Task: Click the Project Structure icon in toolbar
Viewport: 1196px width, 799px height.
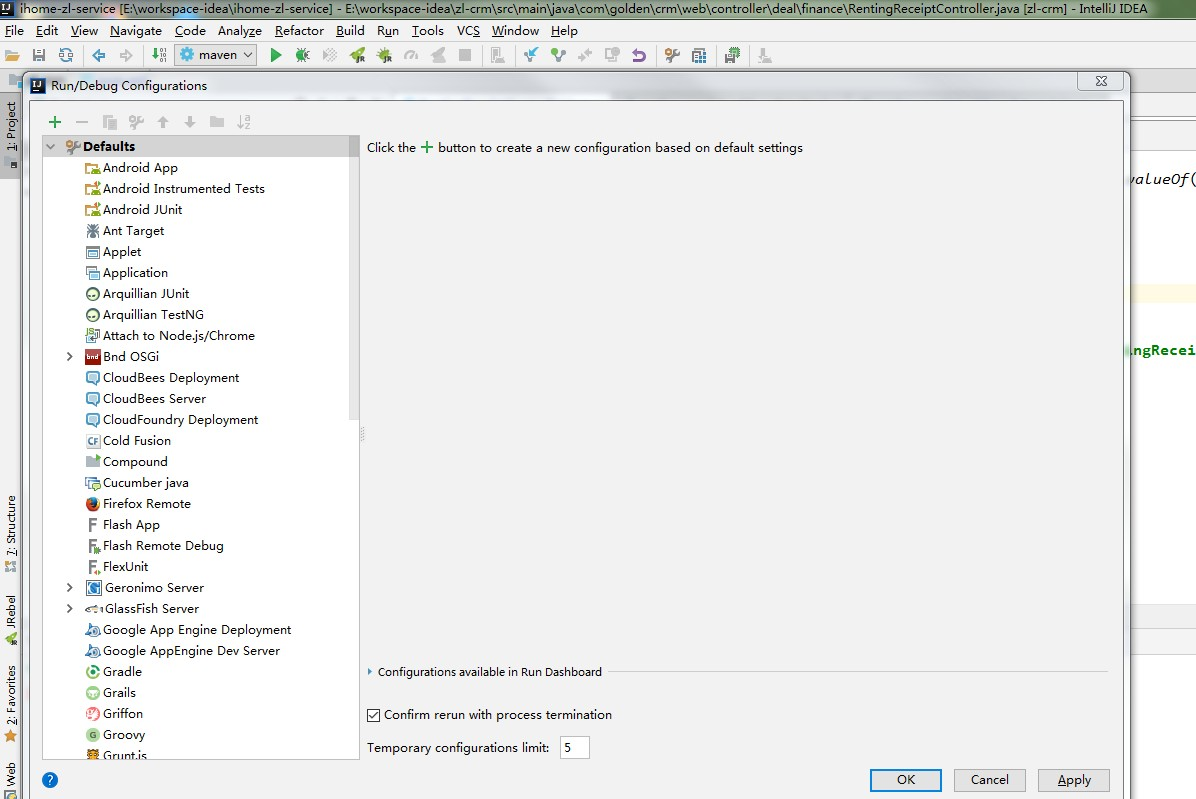Action: [699, 55]
